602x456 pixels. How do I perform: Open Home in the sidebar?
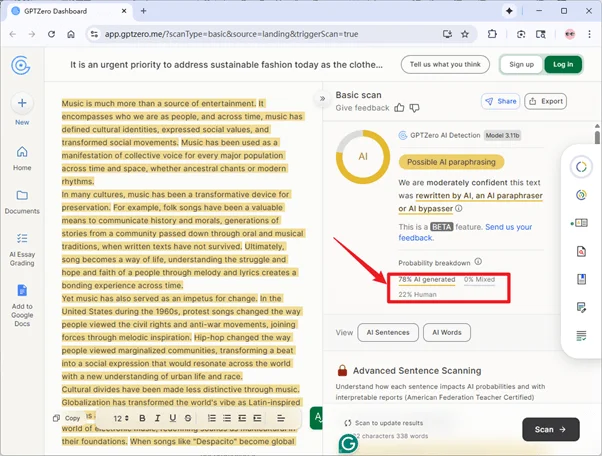coord(22,158)
